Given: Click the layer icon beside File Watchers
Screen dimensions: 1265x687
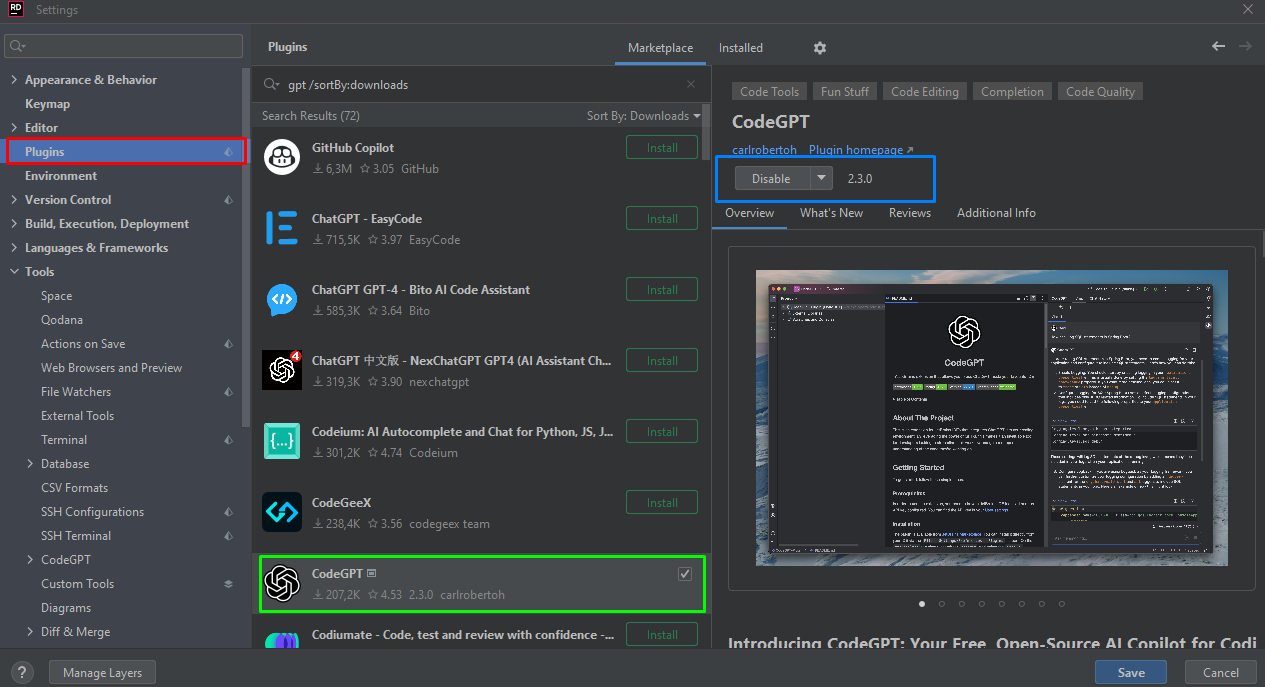Looking at the screenshot, I should [x=229, y=392].
